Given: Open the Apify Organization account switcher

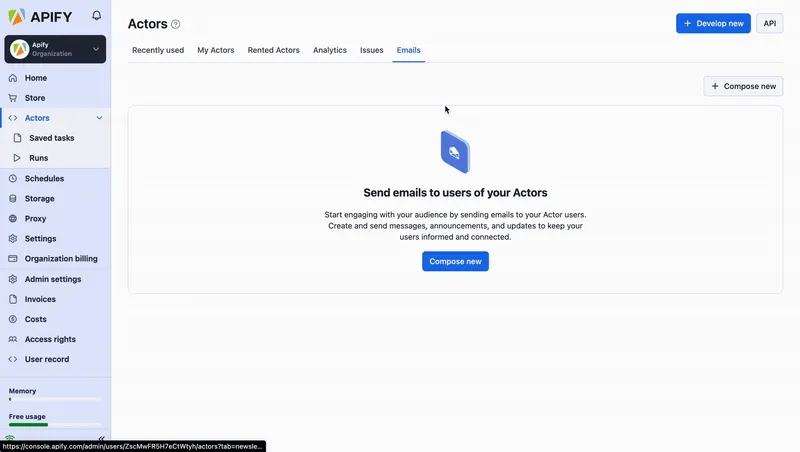Looking at the screenshot, I should 55,49.
